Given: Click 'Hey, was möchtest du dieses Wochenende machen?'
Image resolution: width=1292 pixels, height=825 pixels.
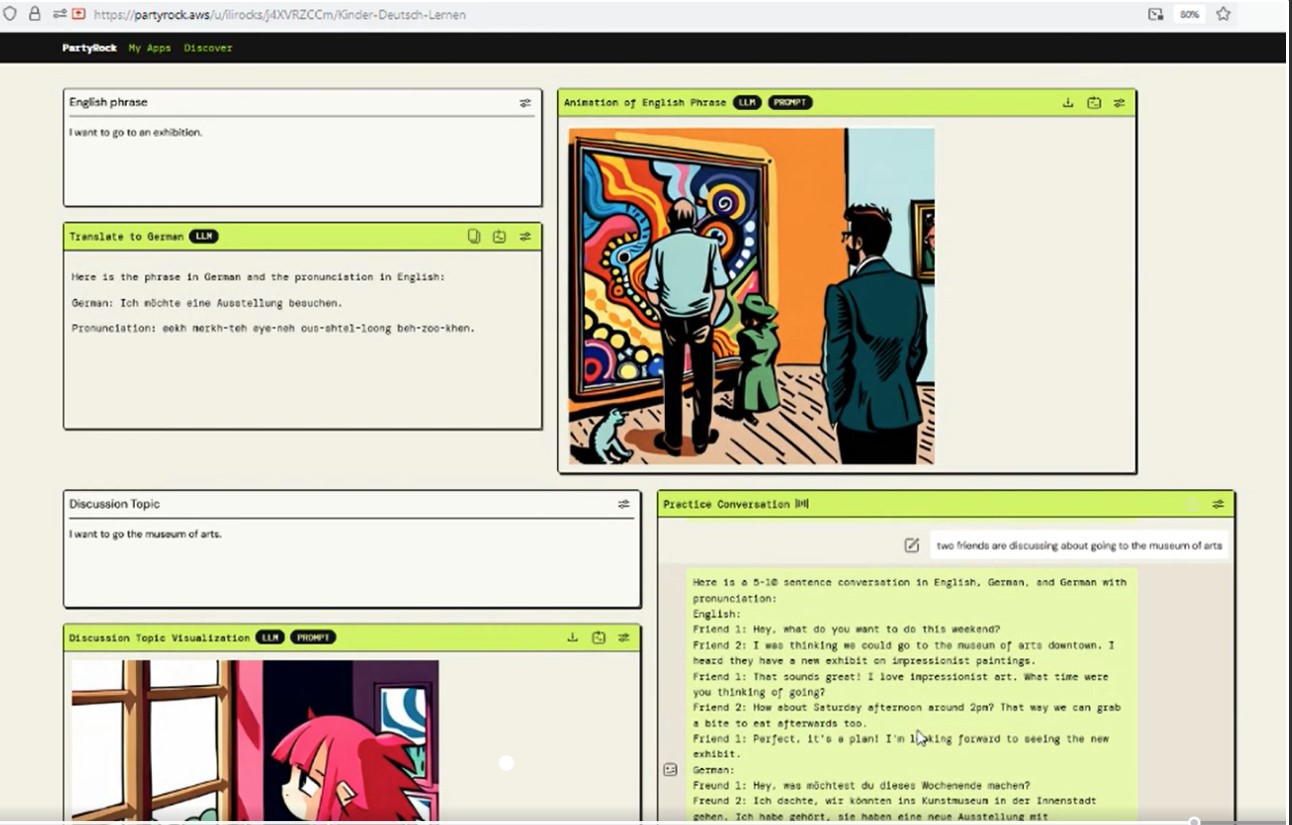Looking at the screenshot, I should [x=861, y=785].
